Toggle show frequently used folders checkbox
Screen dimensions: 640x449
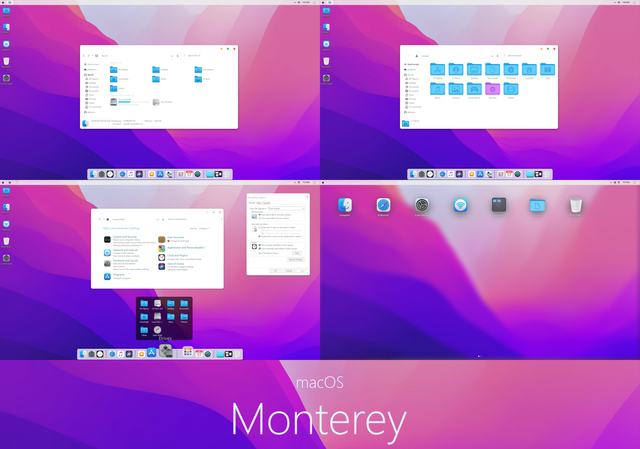pyautogui.click(x=260, y=249)
